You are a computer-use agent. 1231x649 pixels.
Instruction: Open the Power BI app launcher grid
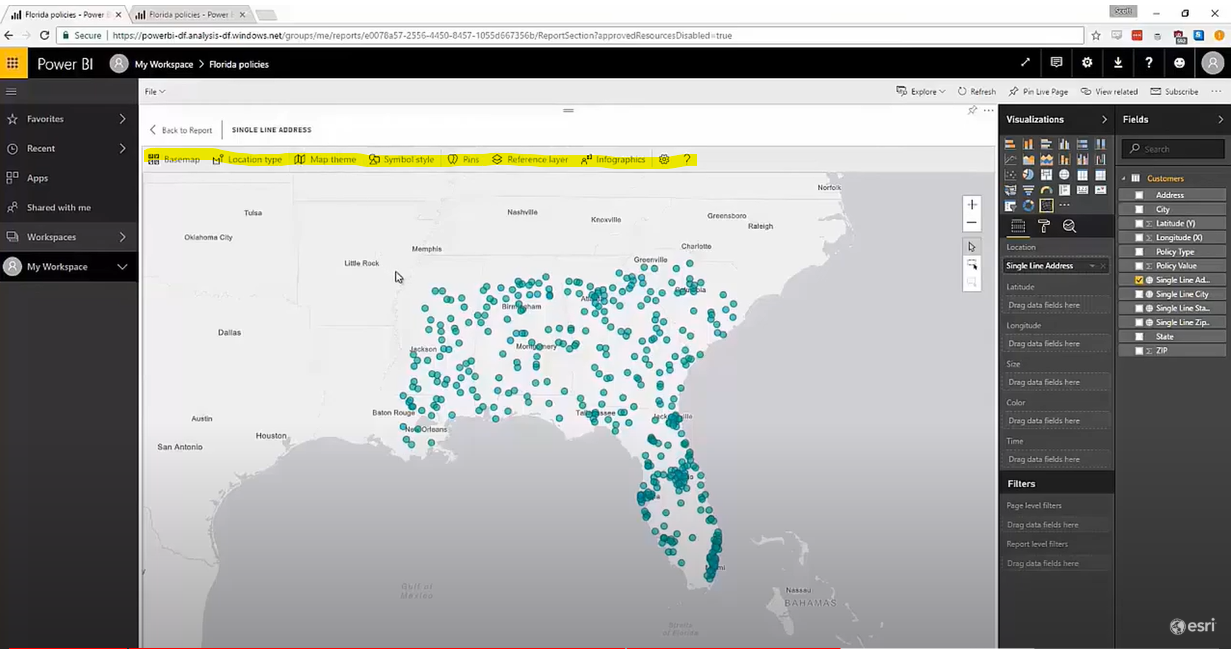[13, 63]
